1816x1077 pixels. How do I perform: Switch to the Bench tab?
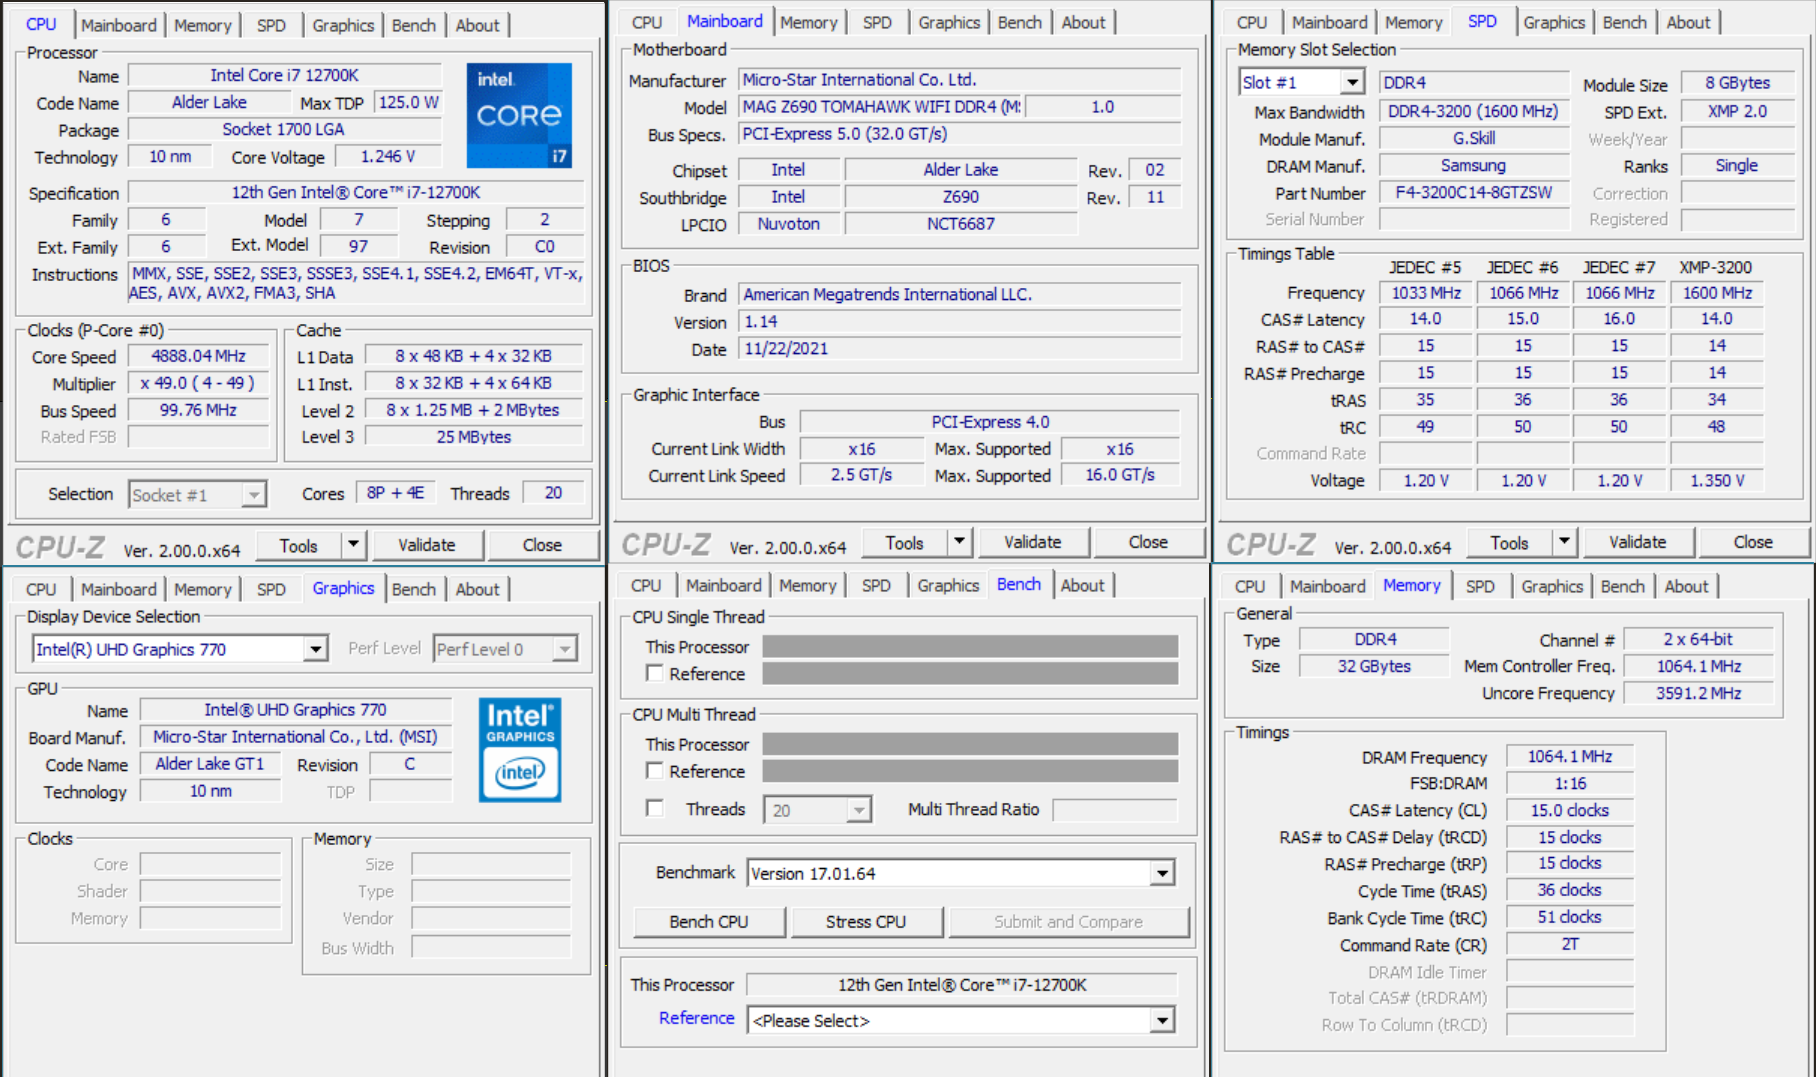click(414, 25)
